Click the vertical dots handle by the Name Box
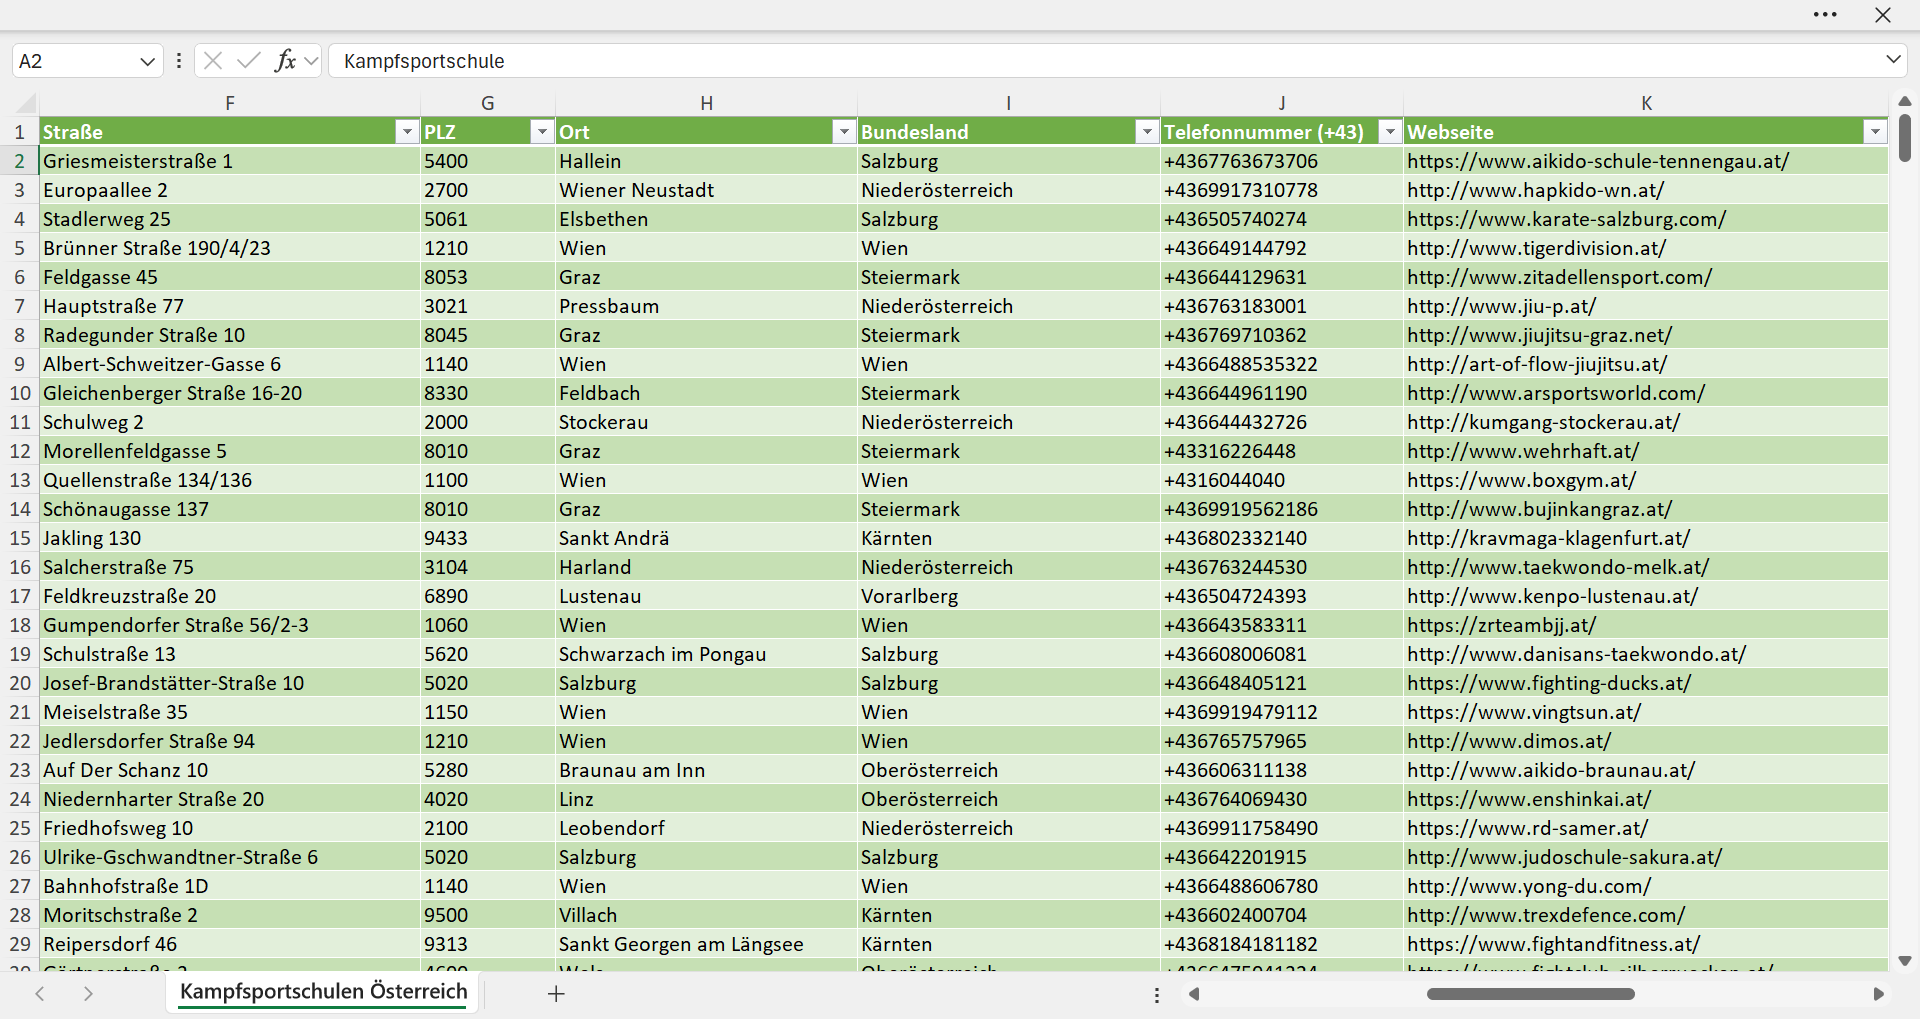Viewport: 1920px width, 1019px height. point(178,61)
